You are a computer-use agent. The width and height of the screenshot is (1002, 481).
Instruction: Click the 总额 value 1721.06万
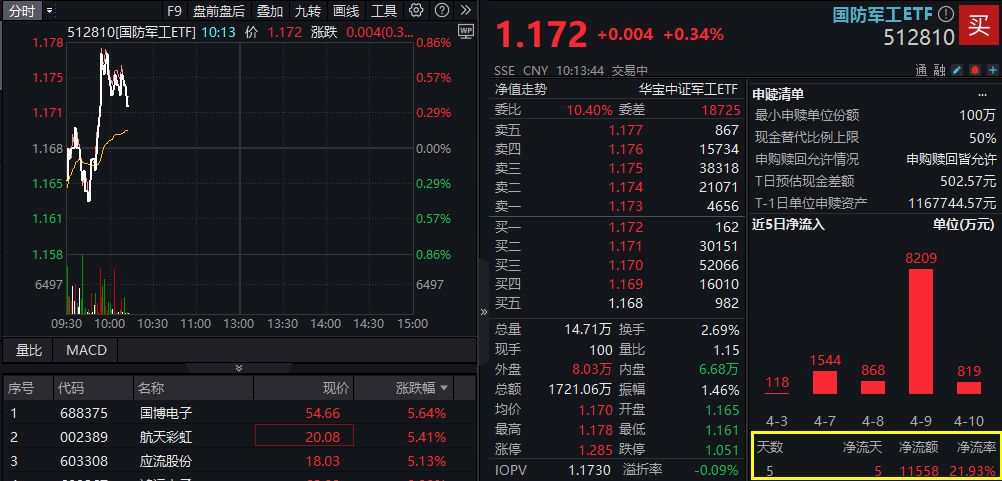[580, 389]
